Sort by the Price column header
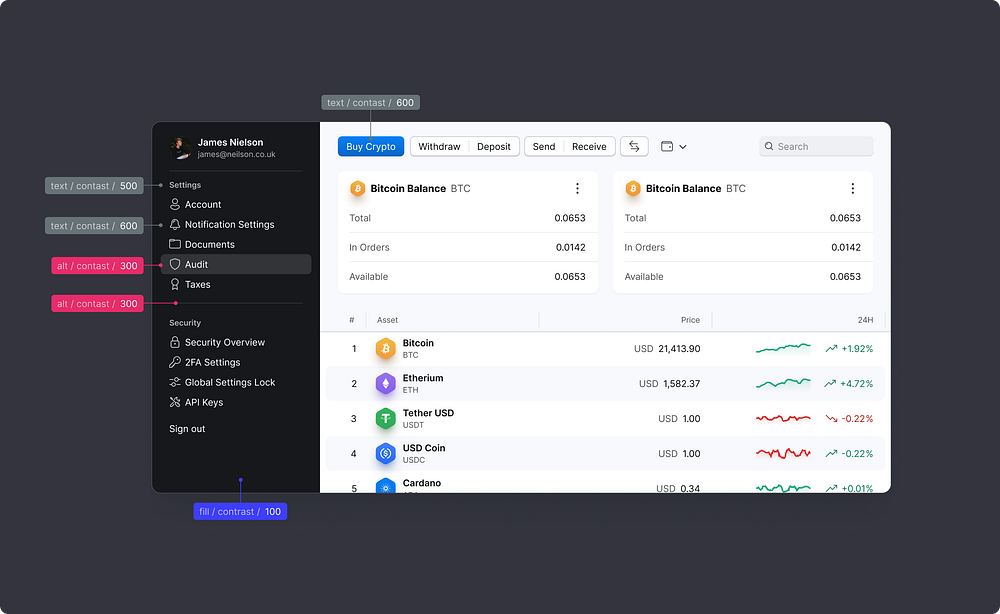The height and width of the screenshot is (614, 1000). coord(690,320)
